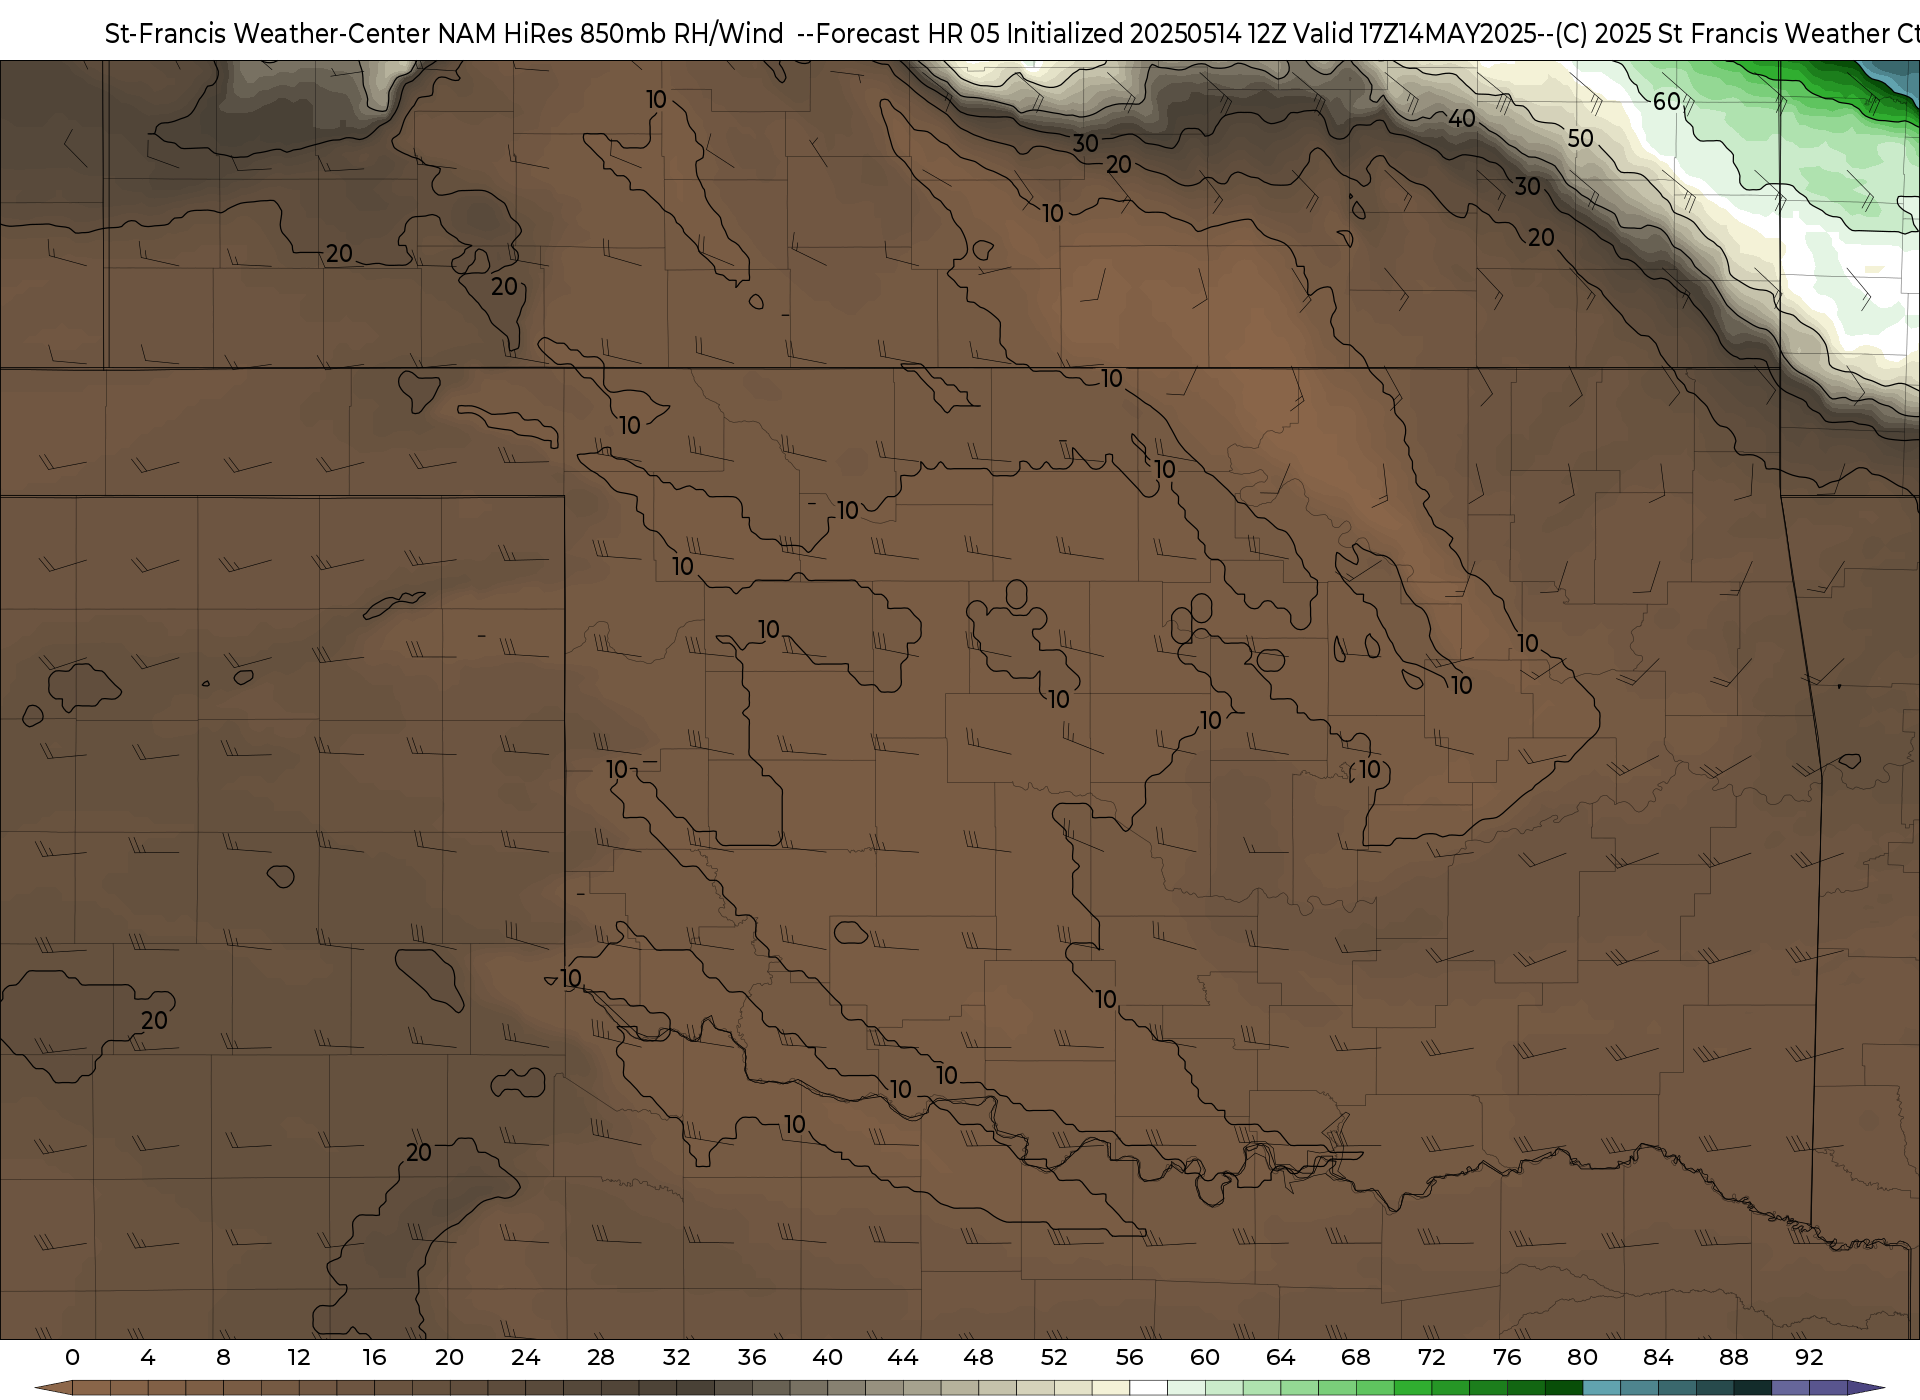Click the "52" label on the colorbar
1920x1400 pixels.
pyautogui.click(x=1054, y=1357)
